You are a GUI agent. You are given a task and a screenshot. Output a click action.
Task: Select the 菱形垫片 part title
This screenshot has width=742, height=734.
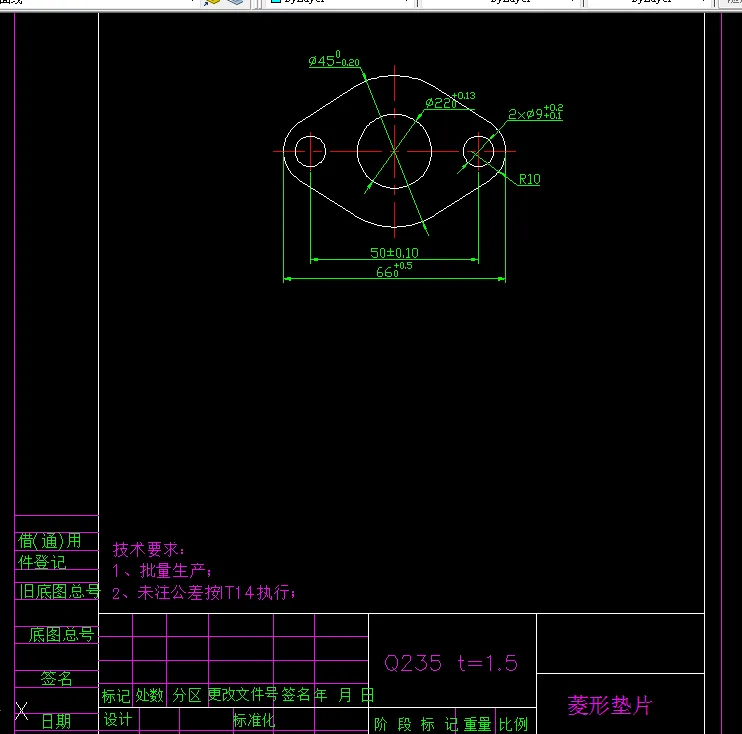[610, 705]
